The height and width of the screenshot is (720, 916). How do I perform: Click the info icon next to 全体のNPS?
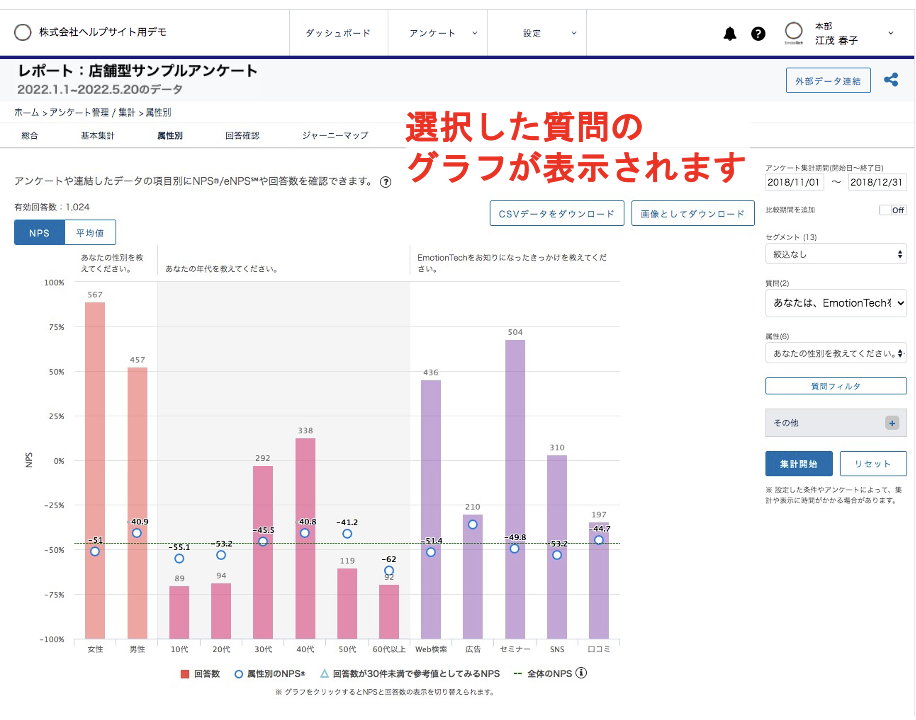click(581, 673)
